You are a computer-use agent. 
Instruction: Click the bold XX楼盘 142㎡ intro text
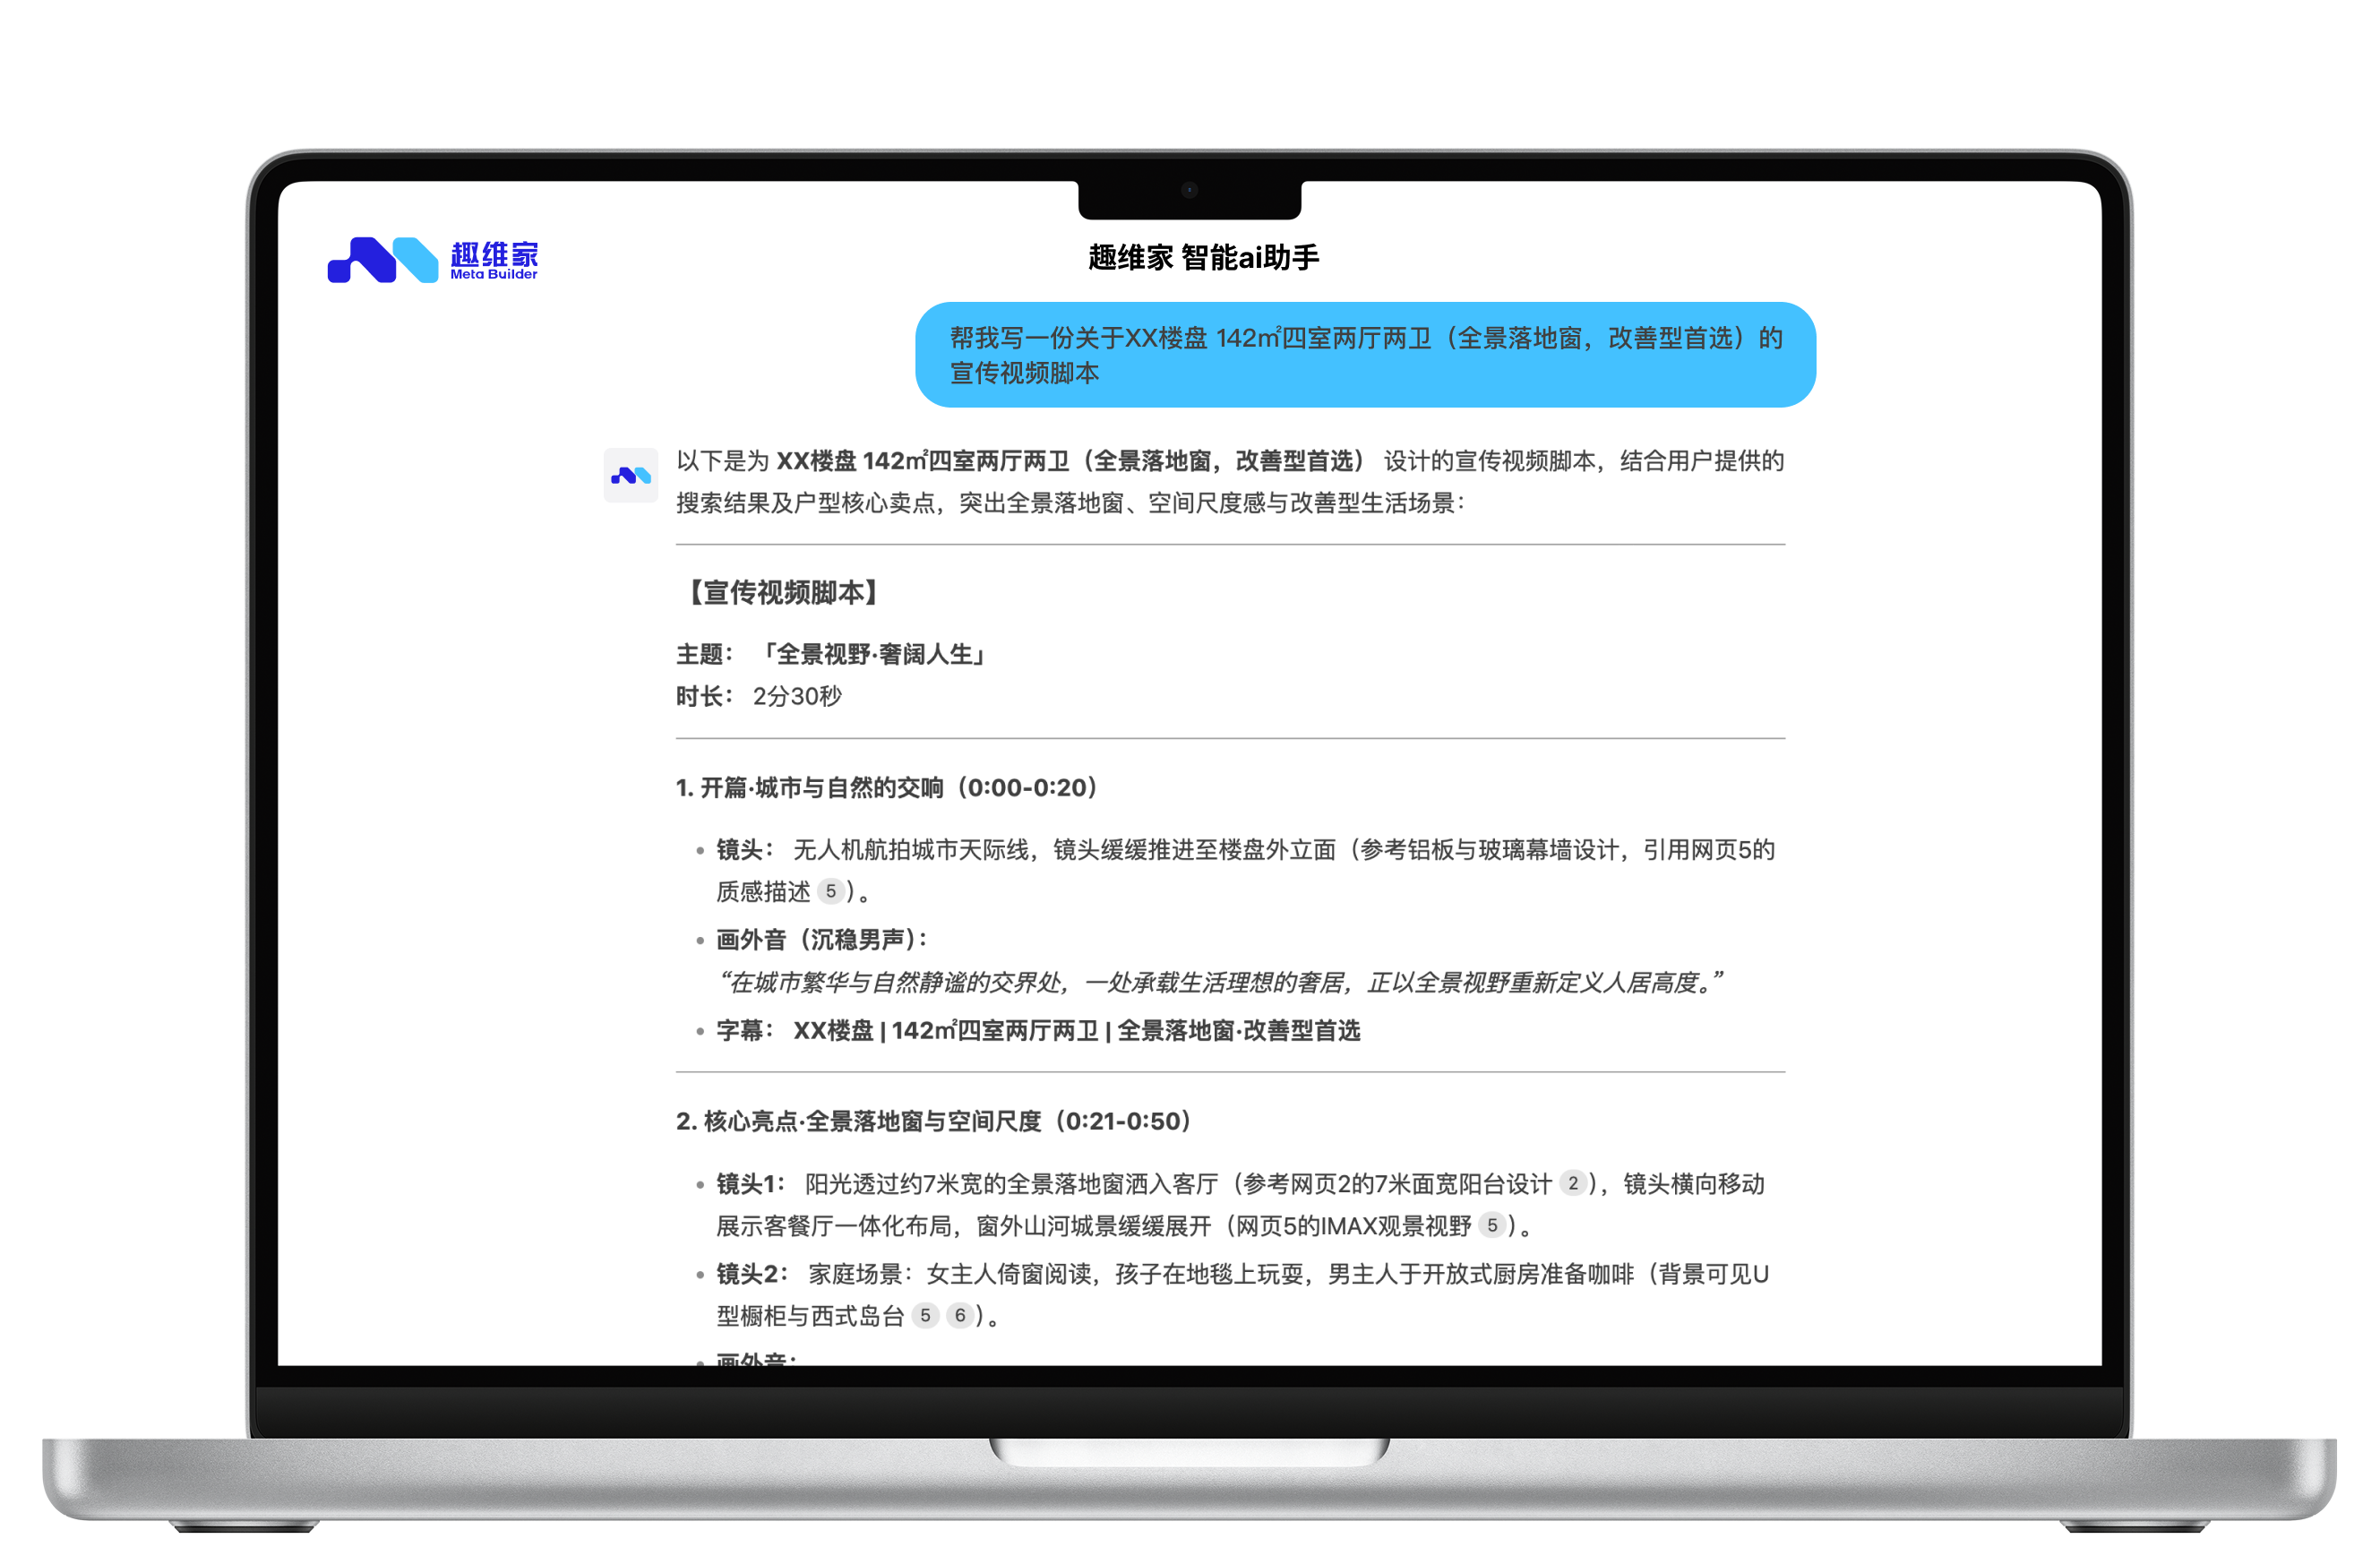[x=1070, y=461]
